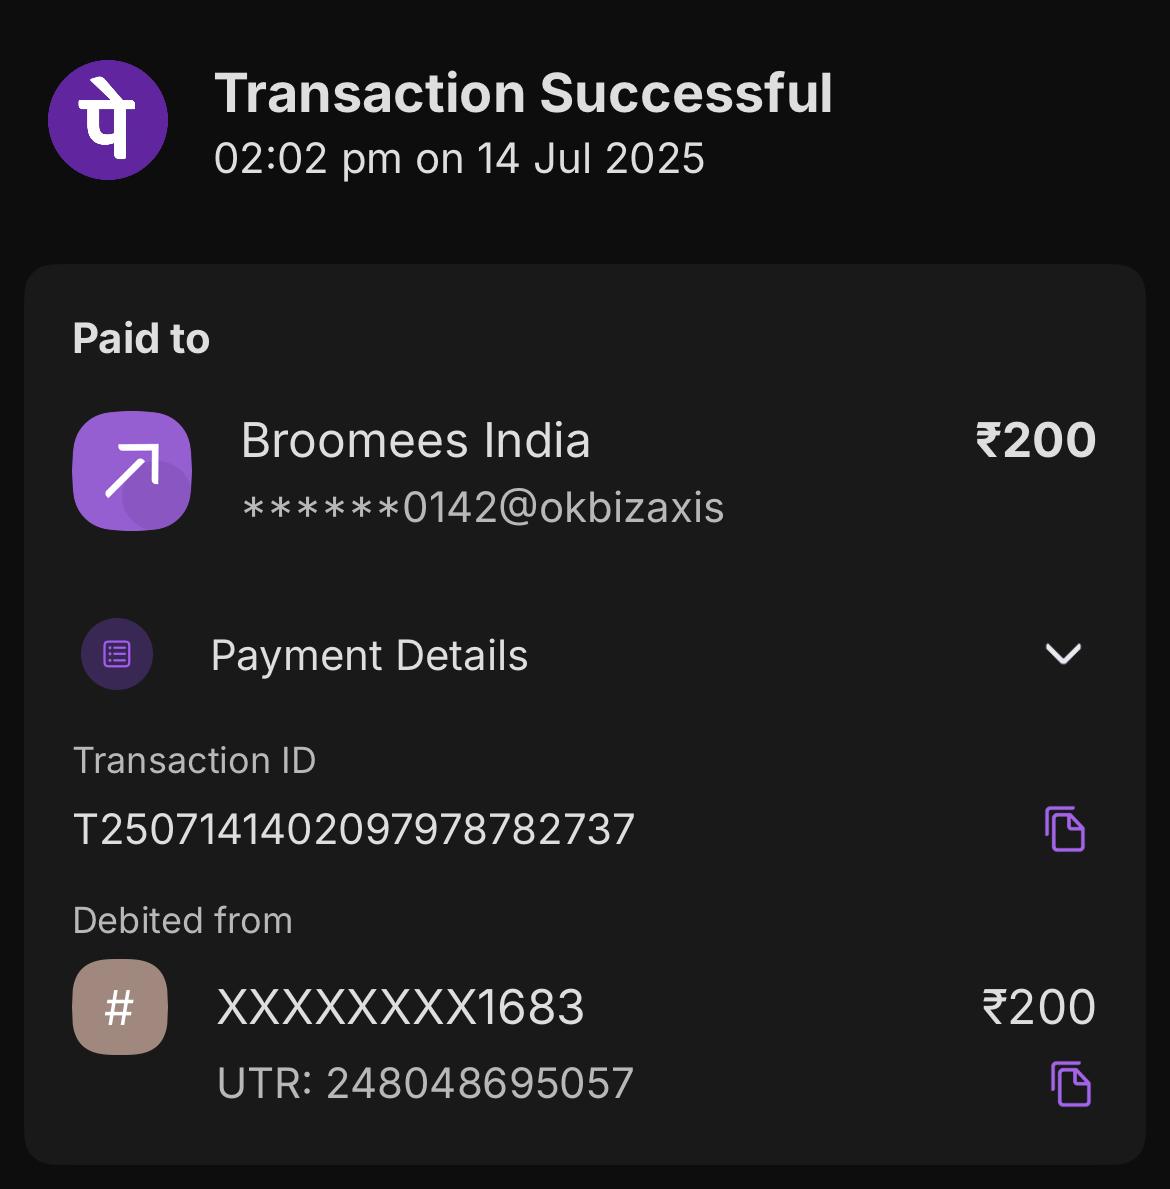Click the Broomees India payee arrow icon
Viewport: 1170px width, 1189px height.
[132, 471]
